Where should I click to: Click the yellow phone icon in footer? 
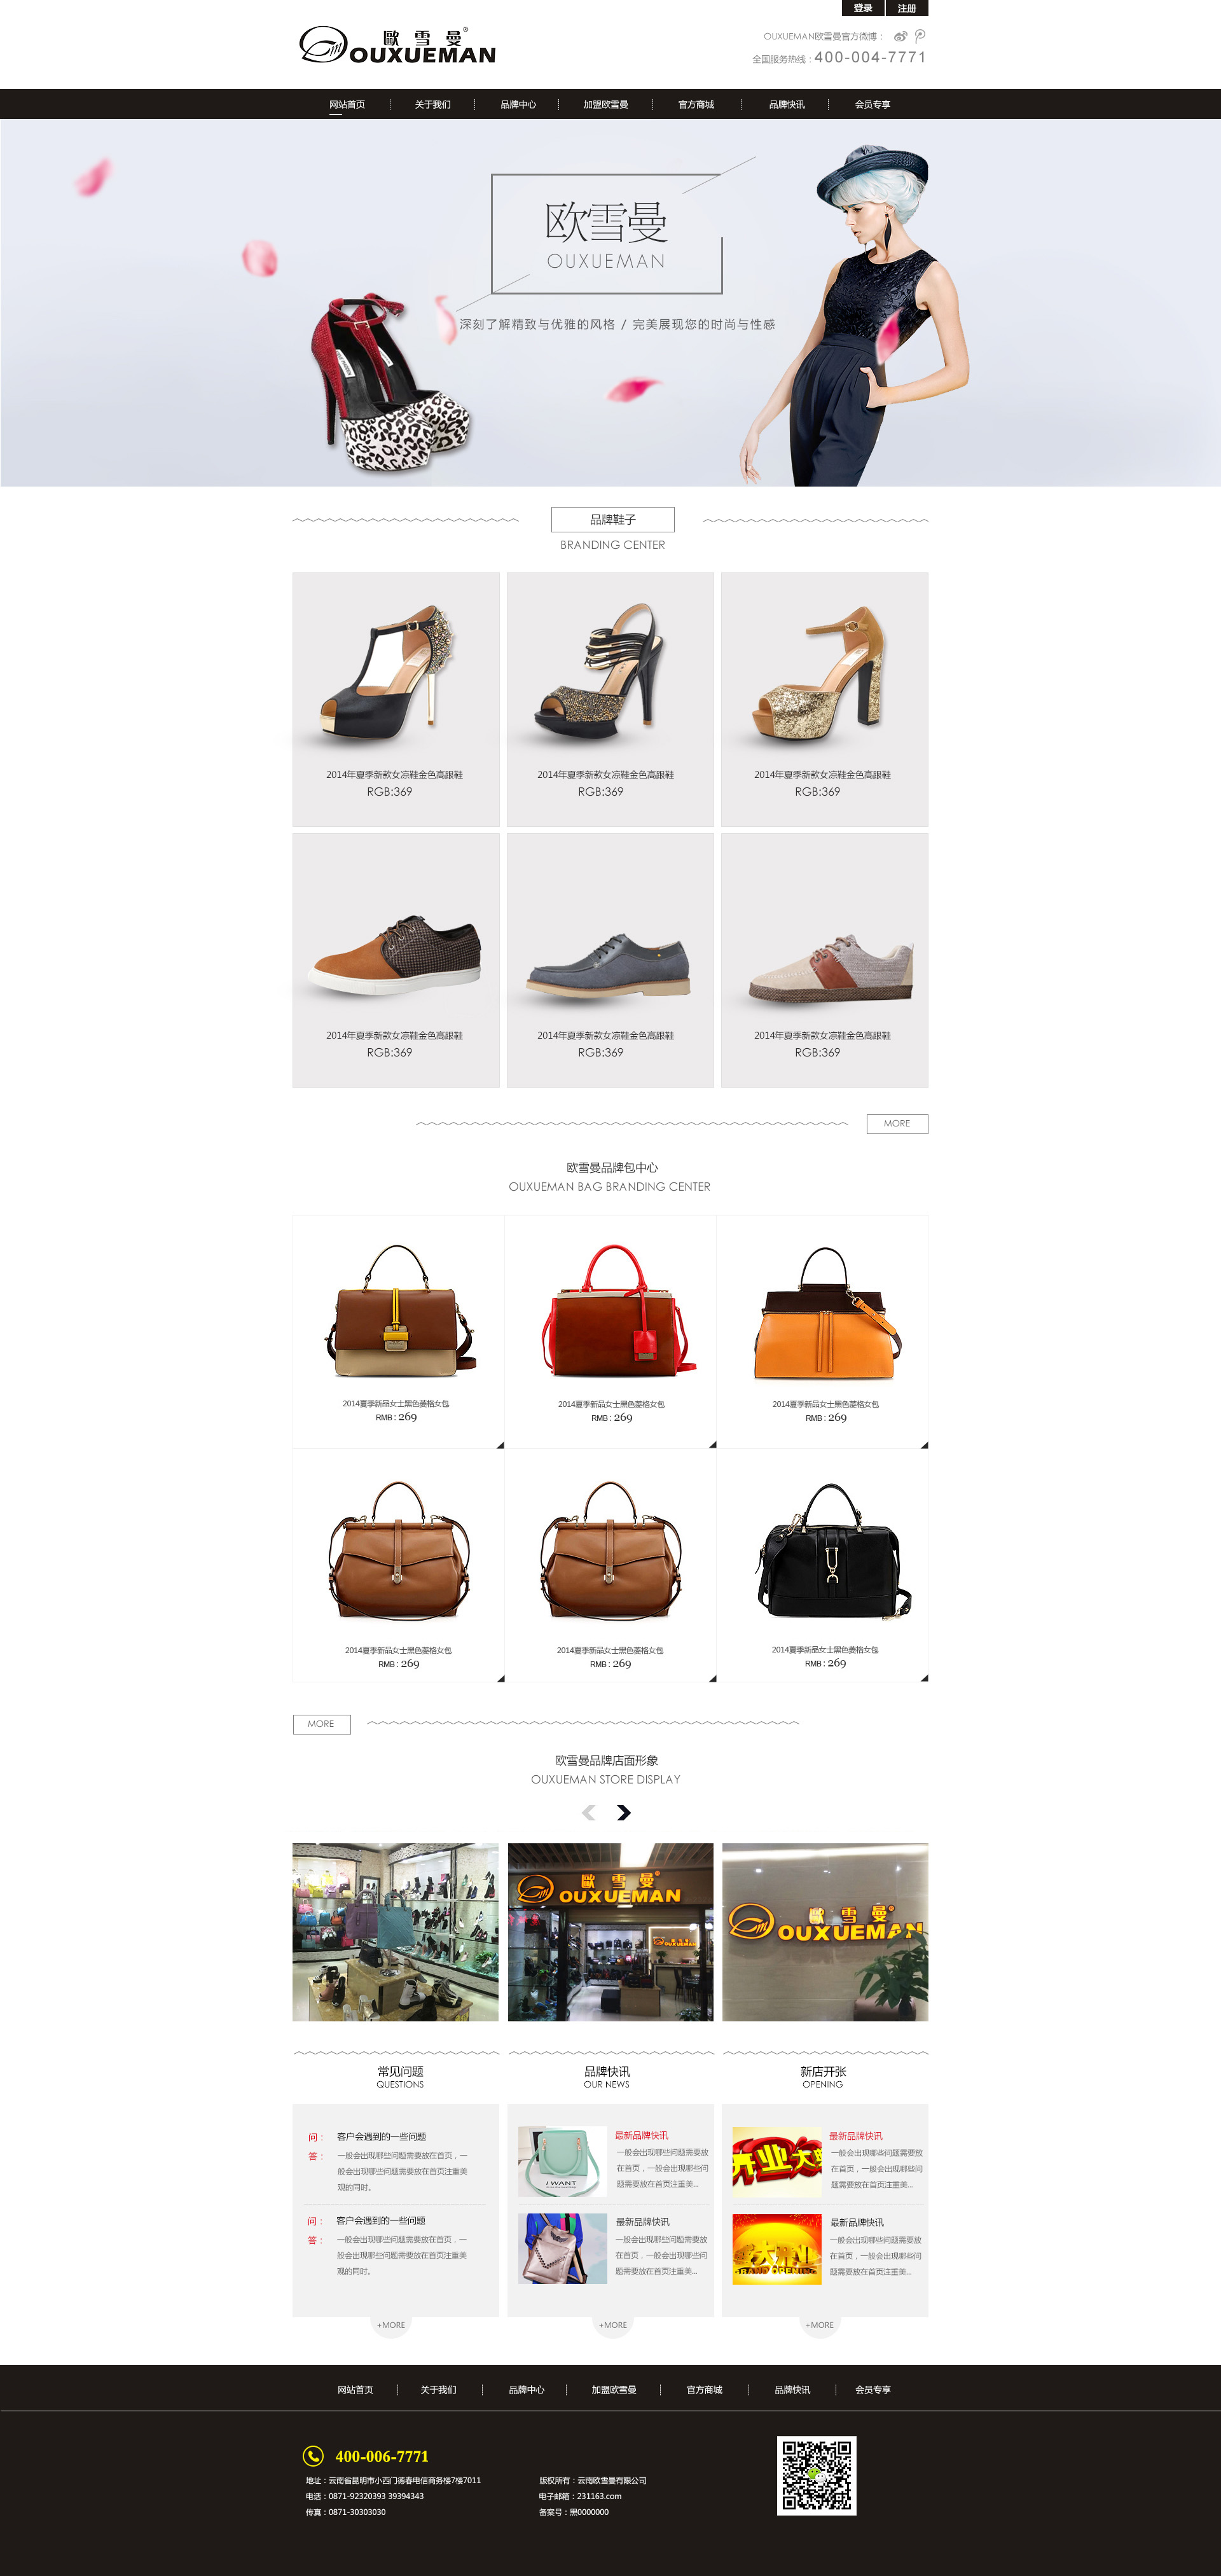point(313,2455)
